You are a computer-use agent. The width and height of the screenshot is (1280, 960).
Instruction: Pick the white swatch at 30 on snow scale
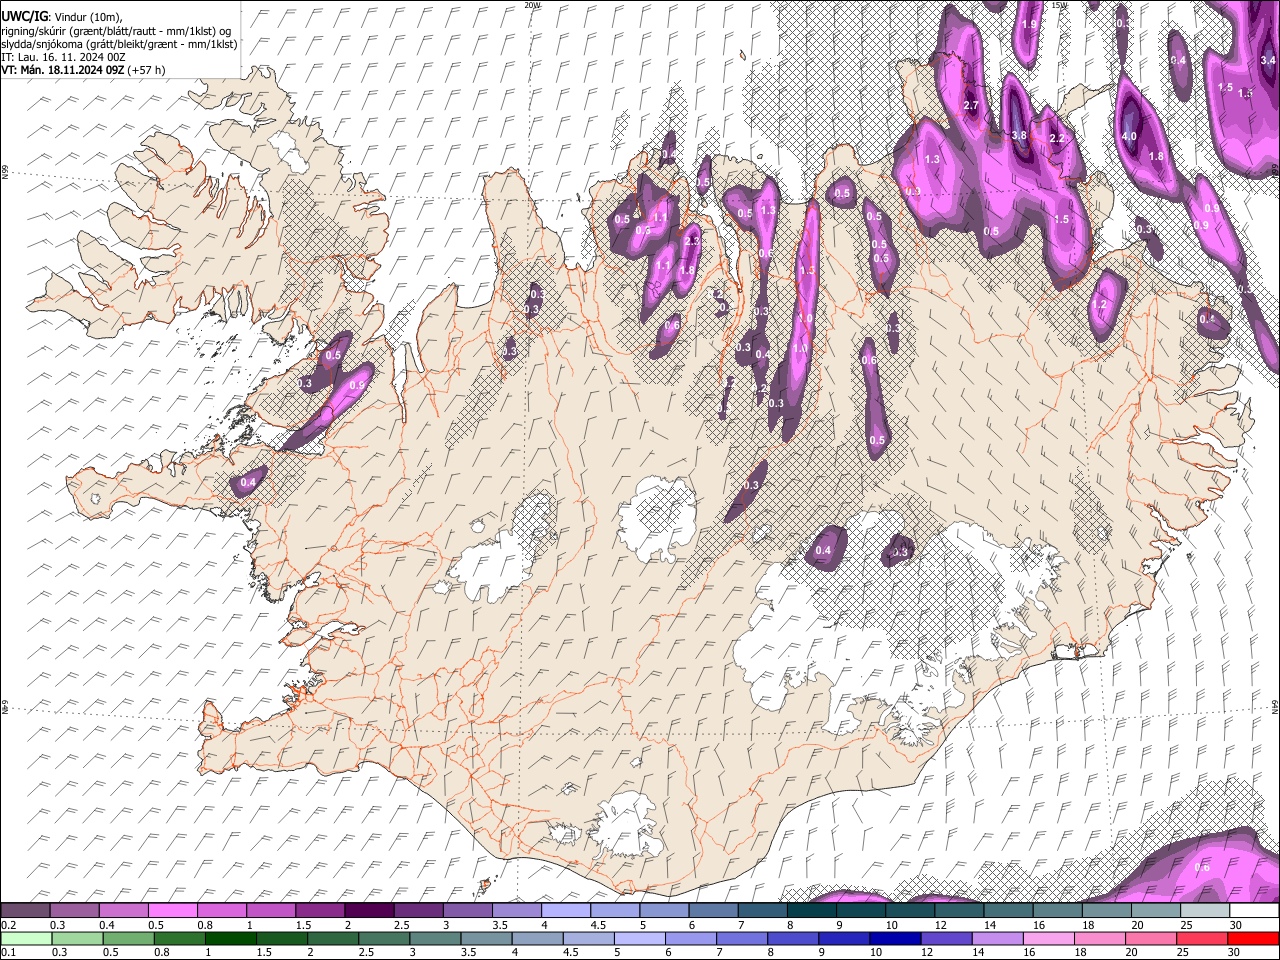coord(1254,911)
